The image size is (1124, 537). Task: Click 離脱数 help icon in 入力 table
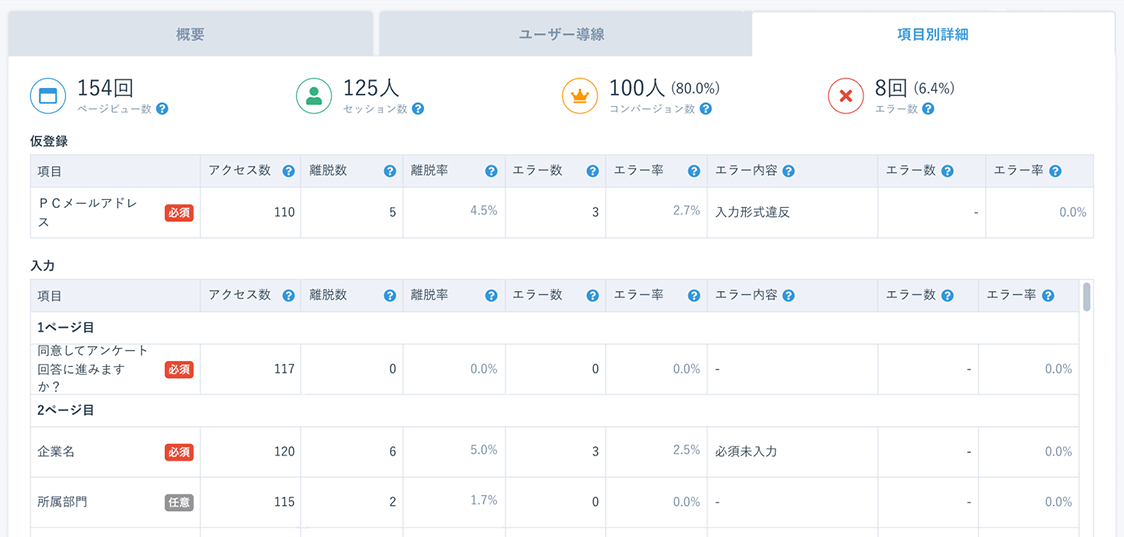[x=390, y=296]
